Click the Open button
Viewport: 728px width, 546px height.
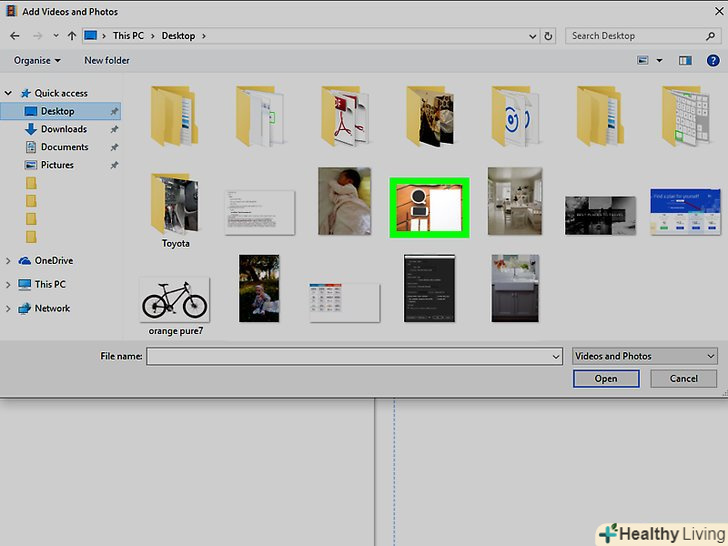[606, 379]
